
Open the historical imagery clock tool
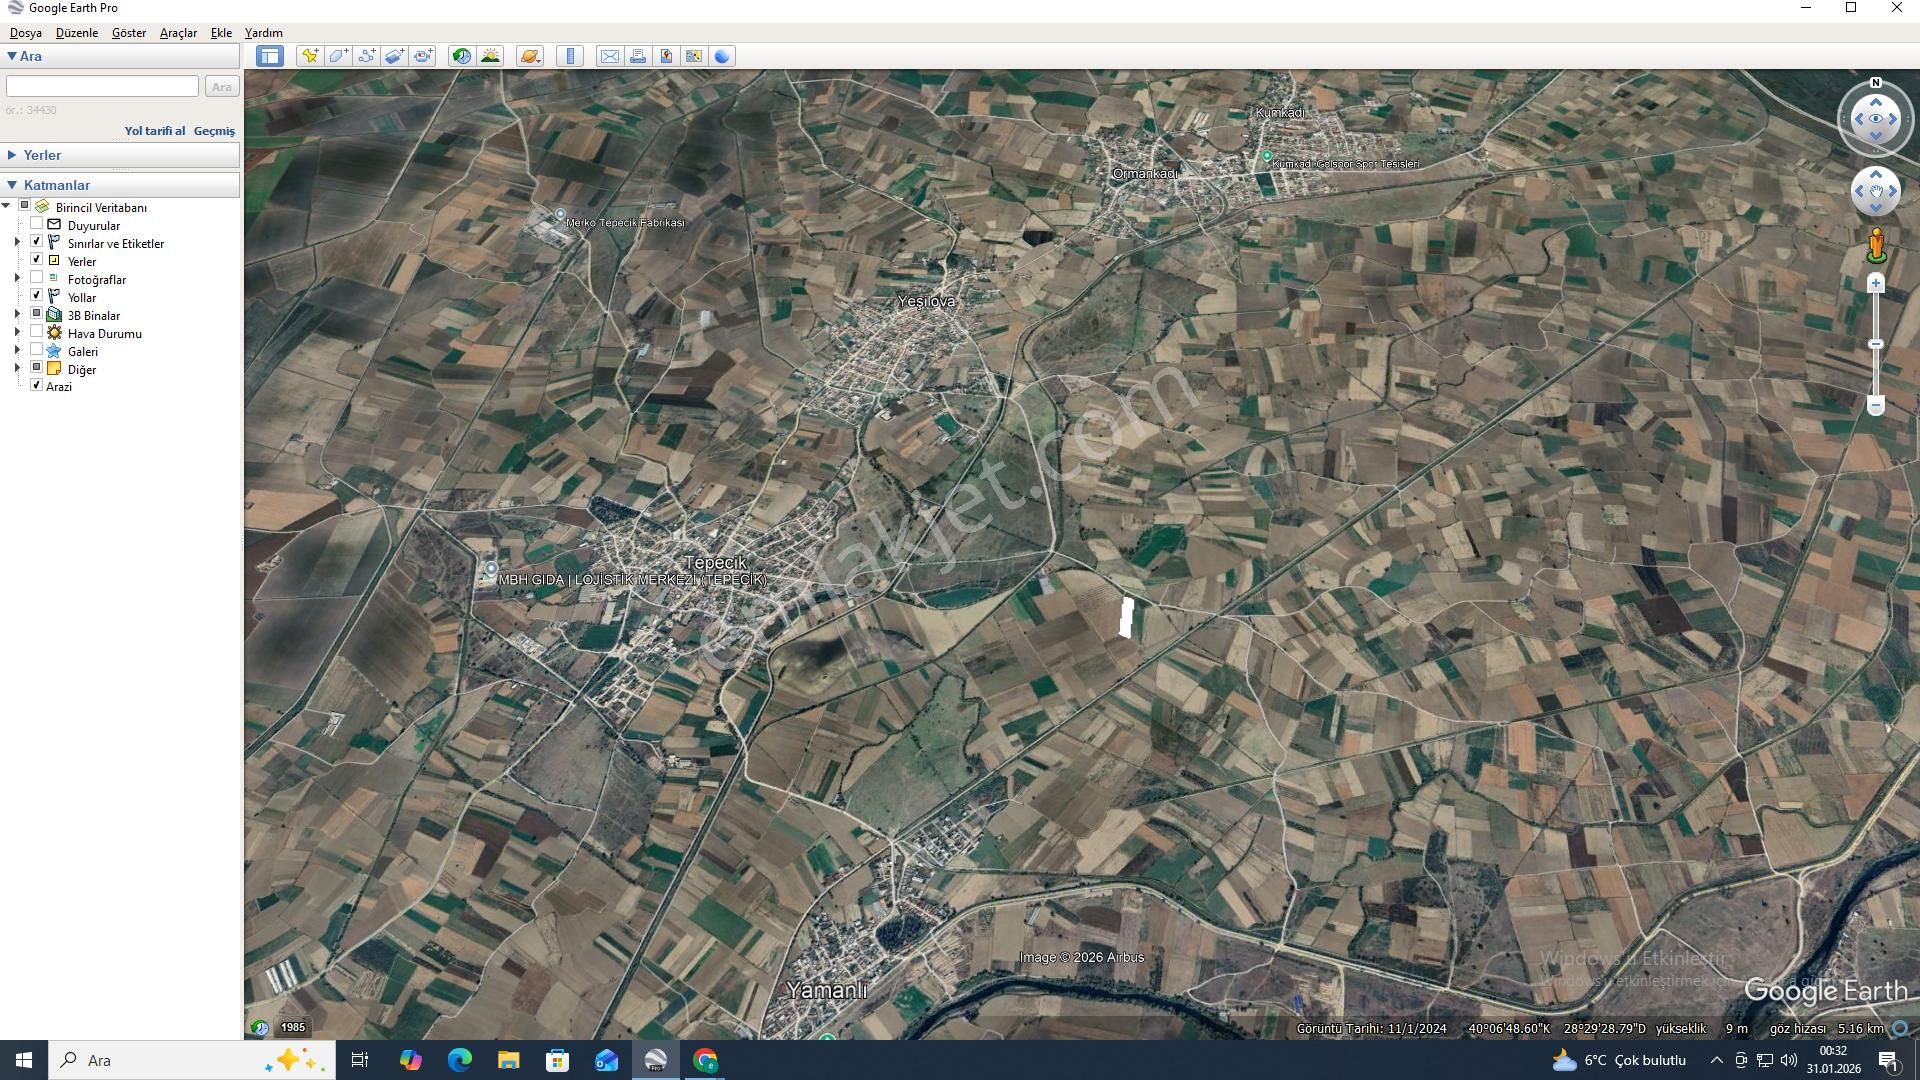point(461,56)
